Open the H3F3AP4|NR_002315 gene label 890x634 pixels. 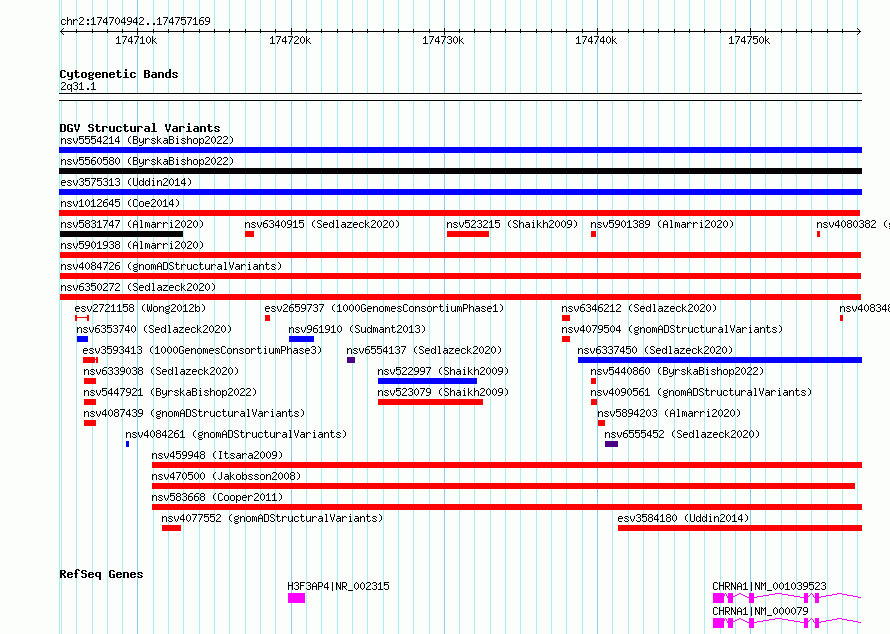click(338, 586)
